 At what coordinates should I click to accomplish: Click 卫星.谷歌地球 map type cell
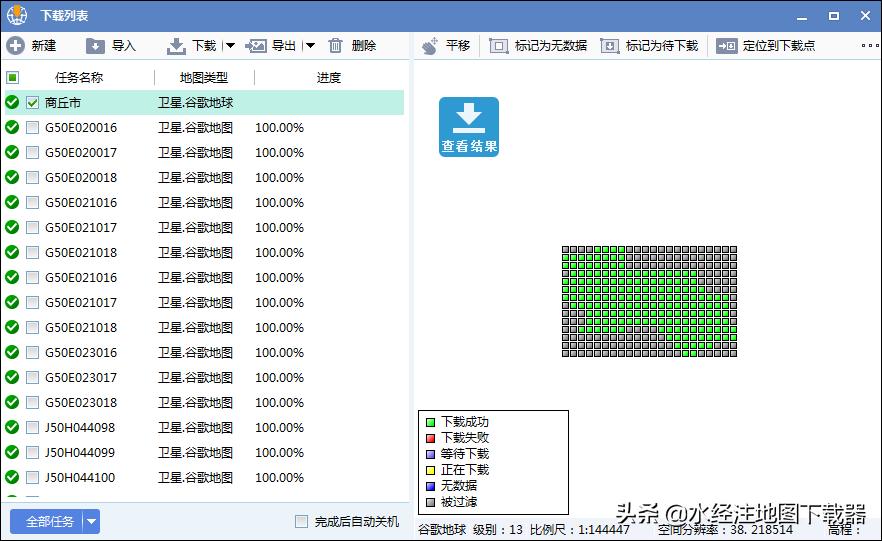click(195, 103)
